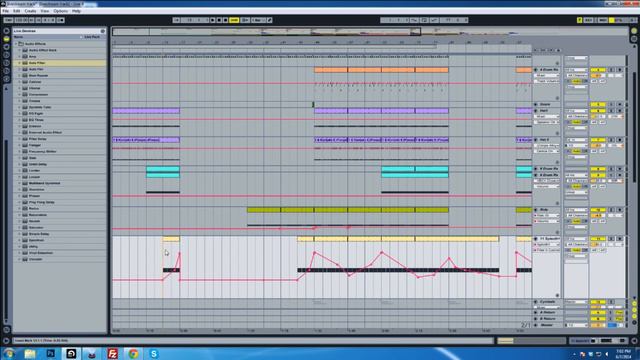Open File Browser 1 icon in sidebar

point(7,55)
